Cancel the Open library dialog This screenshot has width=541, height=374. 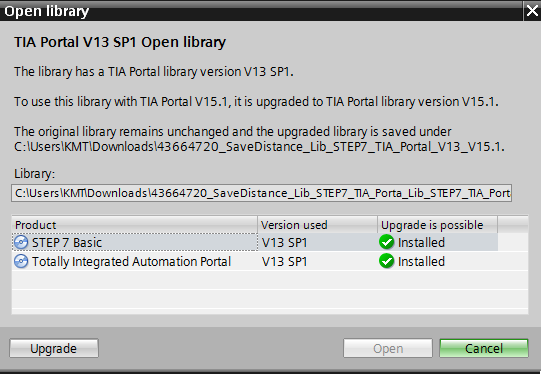484,348
